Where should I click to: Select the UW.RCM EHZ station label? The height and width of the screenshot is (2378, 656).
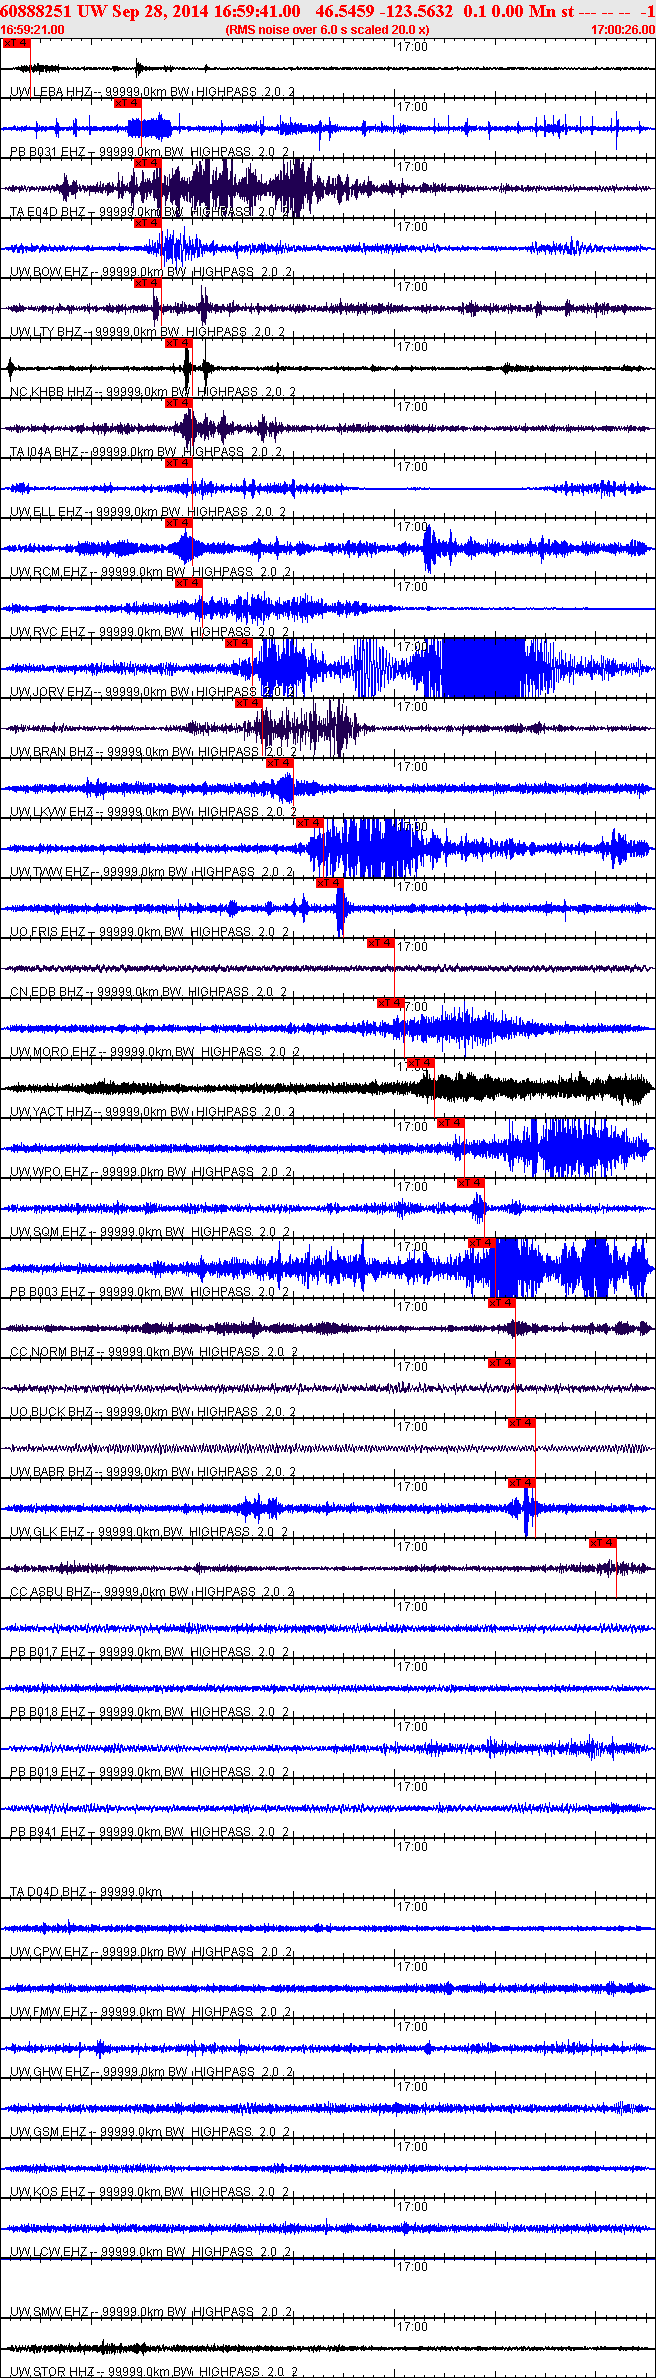[49, 572]
